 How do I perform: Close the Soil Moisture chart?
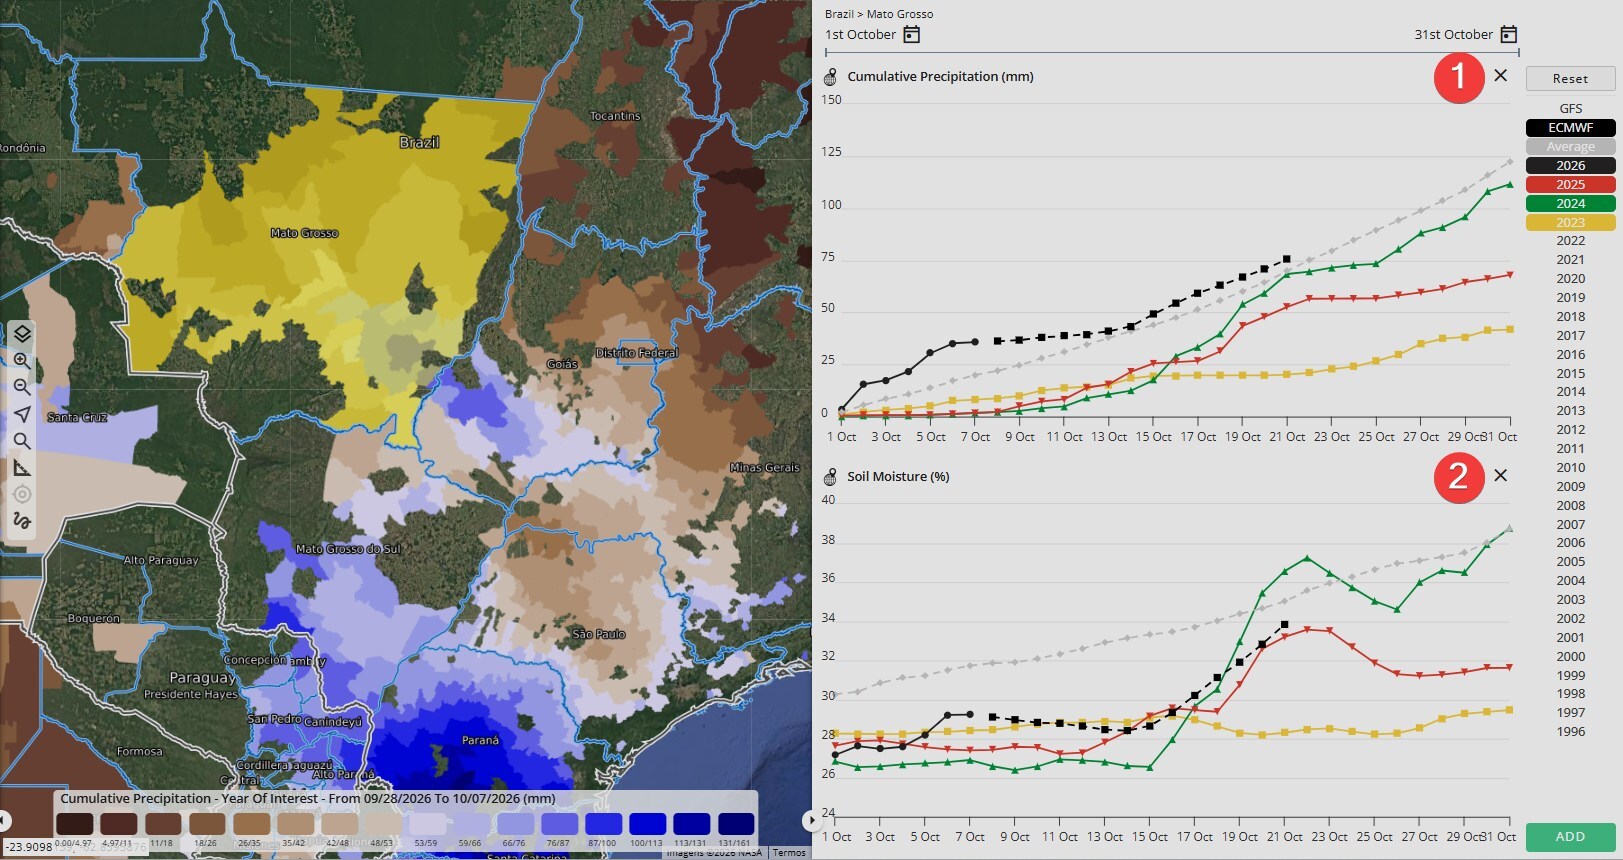click(x=1500, y=475)
